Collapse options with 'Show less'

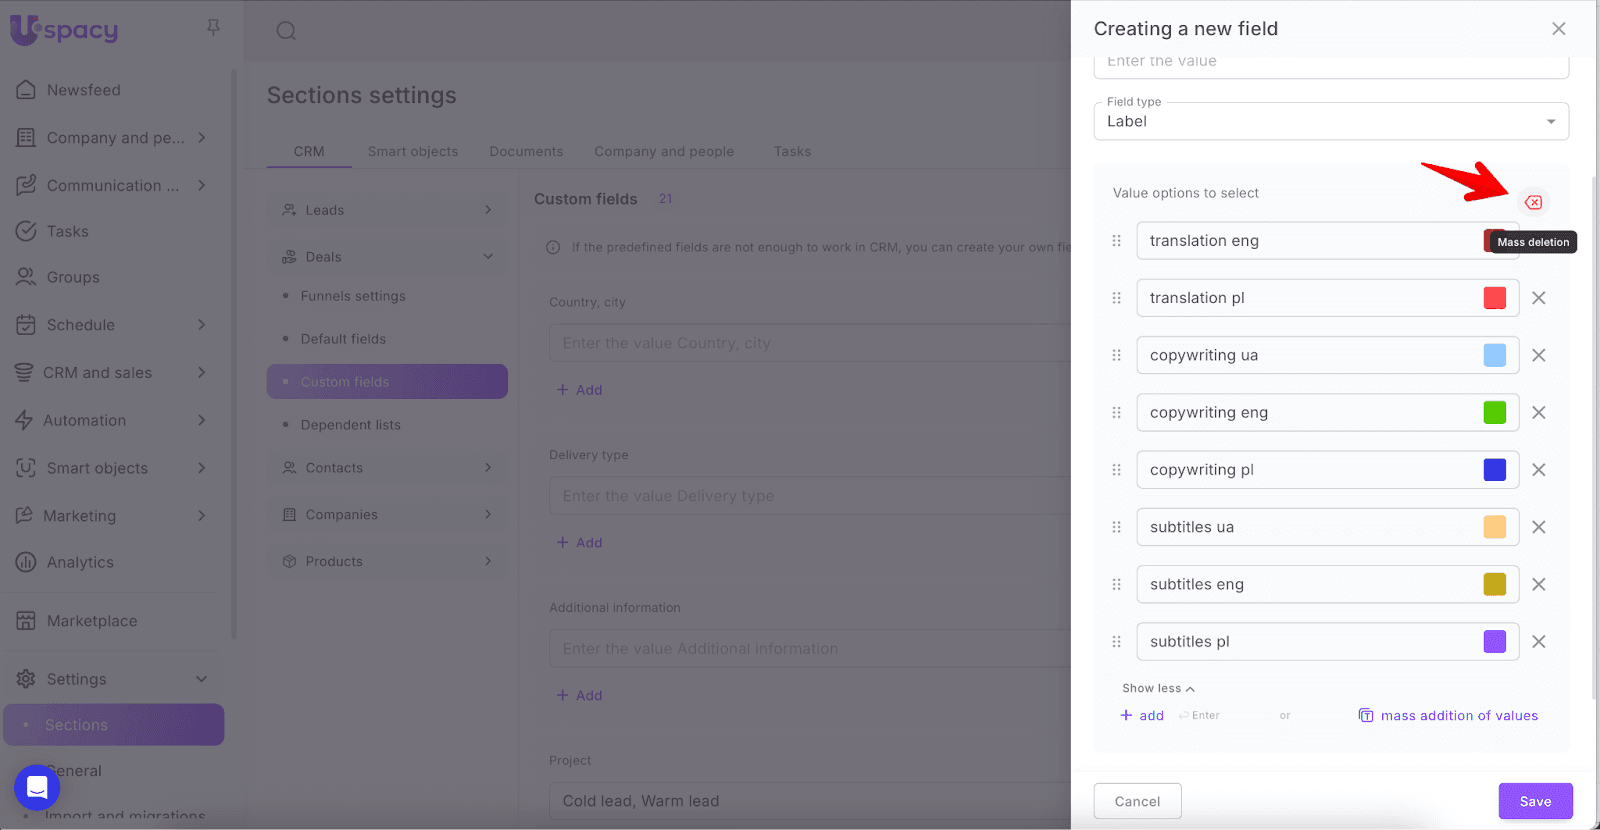tap(1158, 688)
